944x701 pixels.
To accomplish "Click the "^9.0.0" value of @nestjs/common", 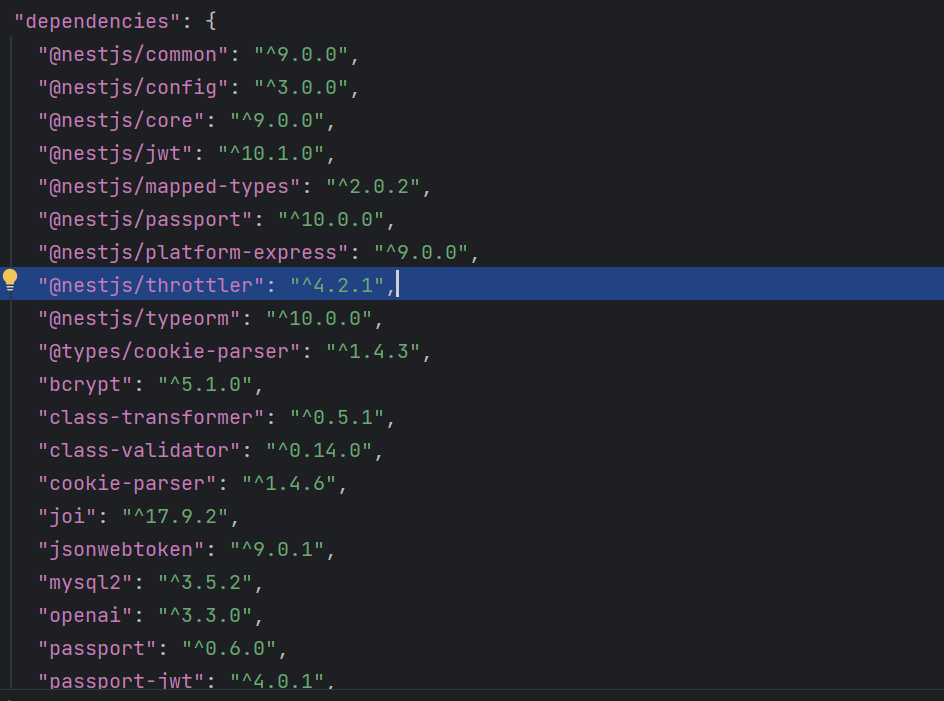I will pos(301,55).
